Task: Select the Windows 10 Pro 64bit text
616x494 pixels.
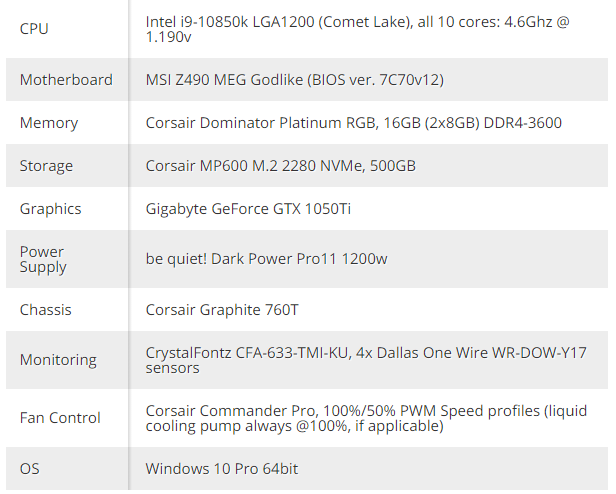Action: pos(222,468)
